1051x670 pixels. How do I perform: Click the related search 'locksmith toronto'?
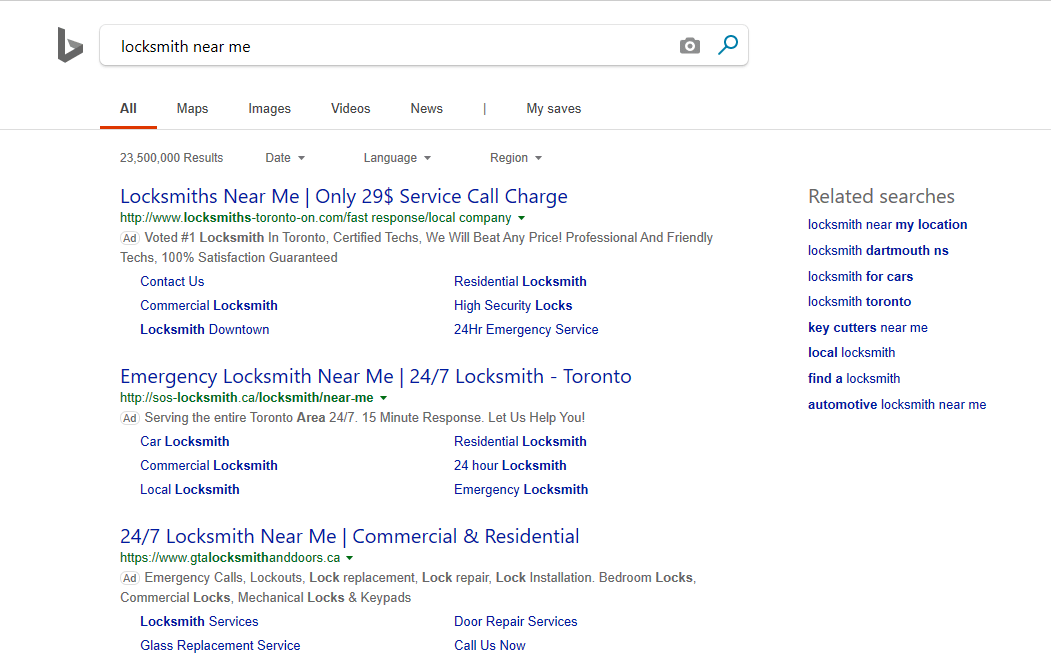tap(860, 301)
